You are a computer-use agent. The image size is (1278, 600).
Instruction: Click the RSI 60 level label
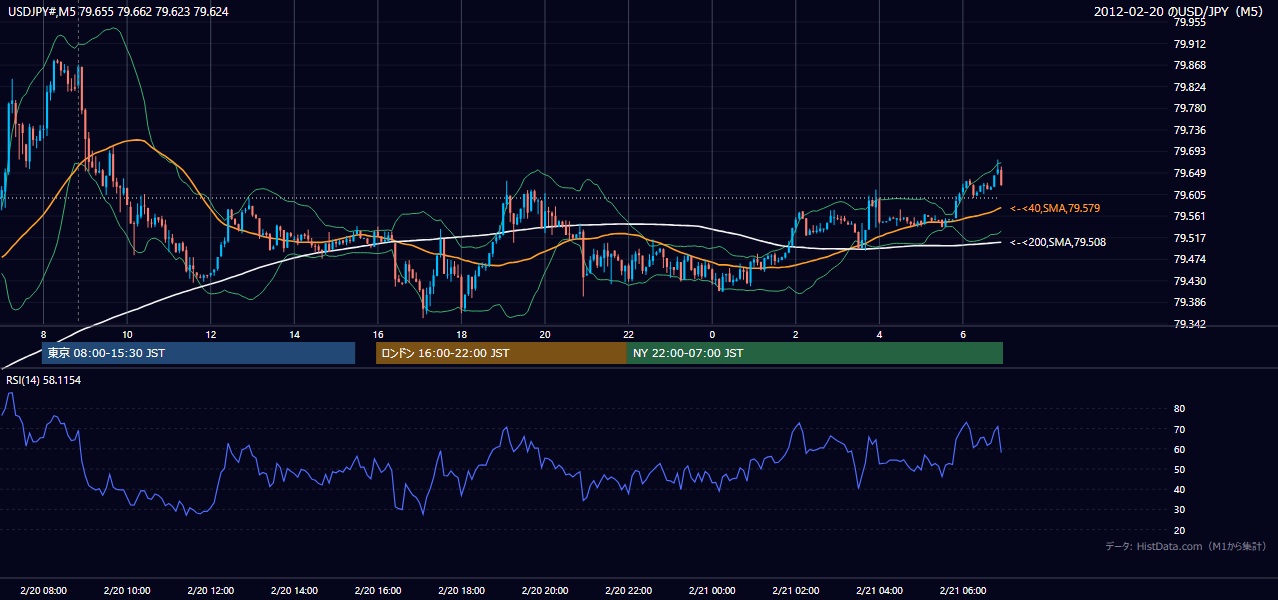tap(1179, 450)
